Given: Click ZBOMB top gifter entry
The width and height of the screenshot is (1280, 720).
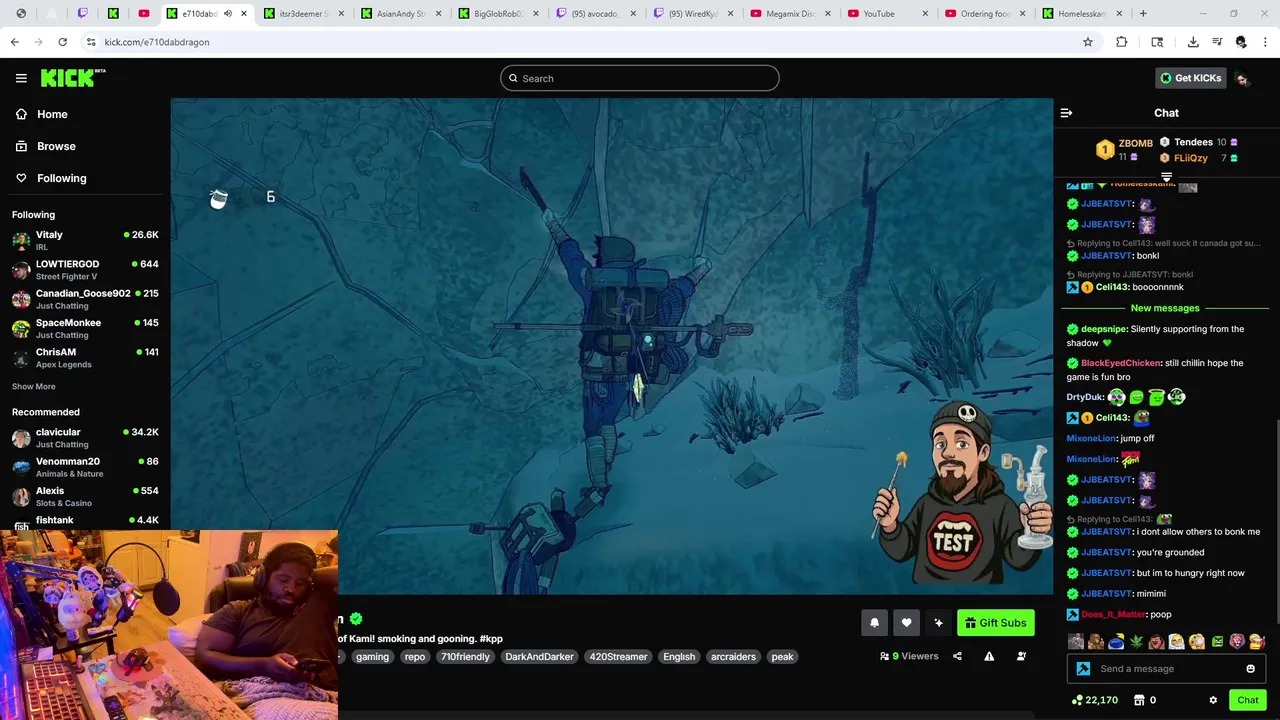Looking at the screenshot, I should (1125, 149).
